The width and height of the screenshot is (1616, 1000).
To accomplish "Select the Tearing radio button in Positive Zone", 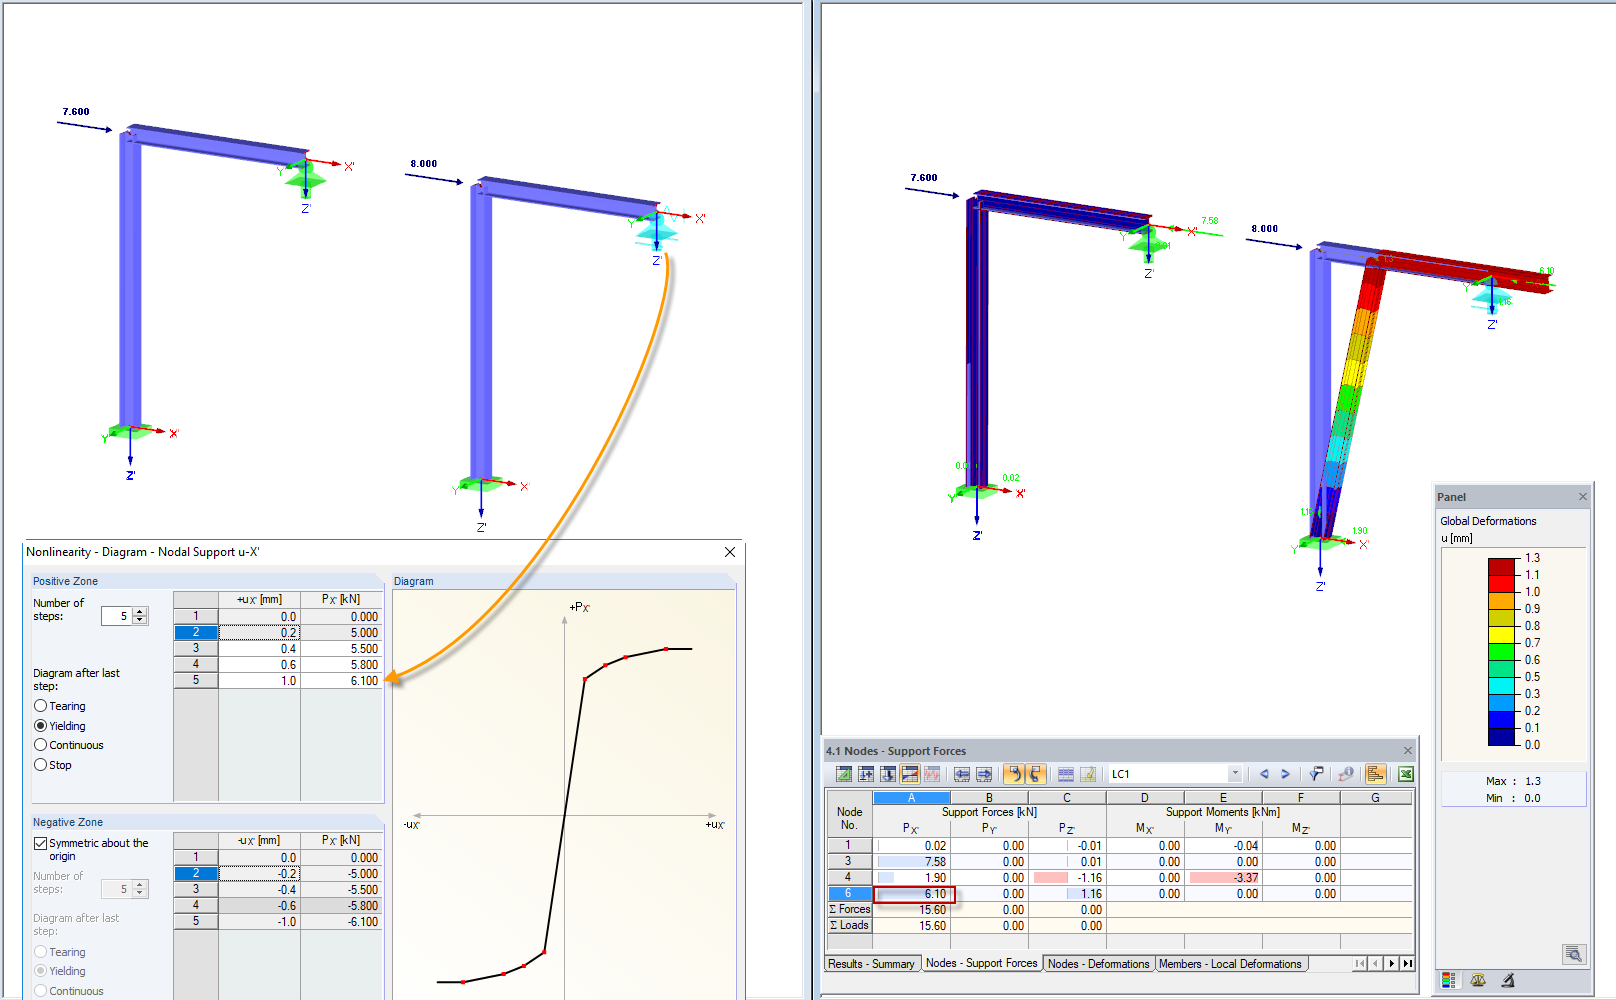I will [40, 706].
